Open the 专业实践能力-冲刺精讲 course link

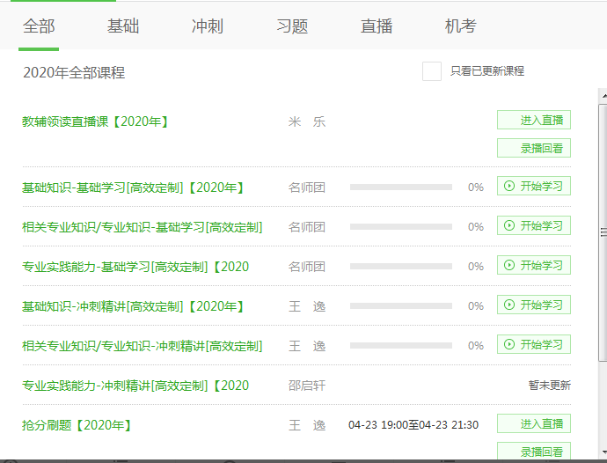(x=135, y=385)
